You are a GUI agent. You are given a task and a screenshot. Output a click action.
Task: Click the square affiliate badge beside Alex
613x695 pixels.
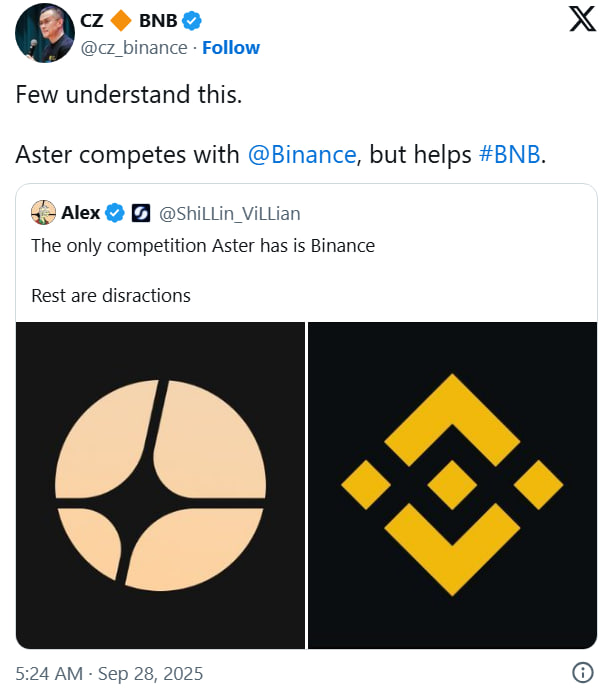point(141,213)
